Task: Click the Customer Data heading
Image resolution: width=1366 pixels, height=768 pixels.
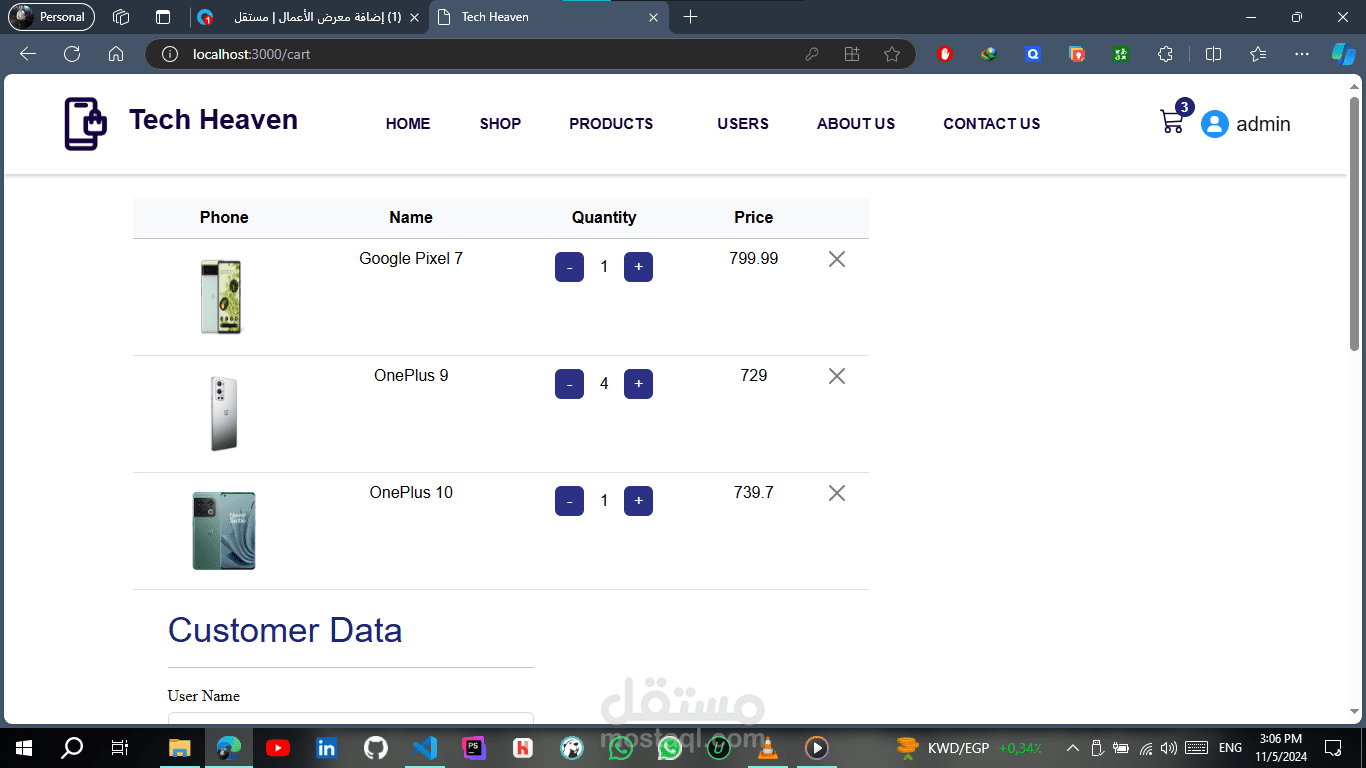Action: [285, 631]
